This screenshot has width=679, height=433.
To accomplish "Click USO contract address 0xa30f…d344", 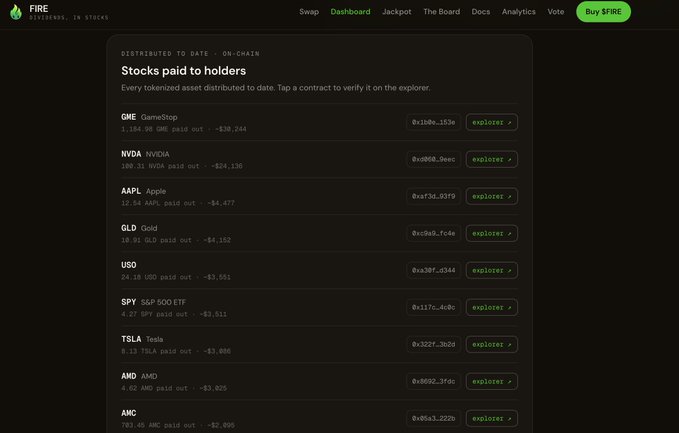I will (x=433, y=270).
